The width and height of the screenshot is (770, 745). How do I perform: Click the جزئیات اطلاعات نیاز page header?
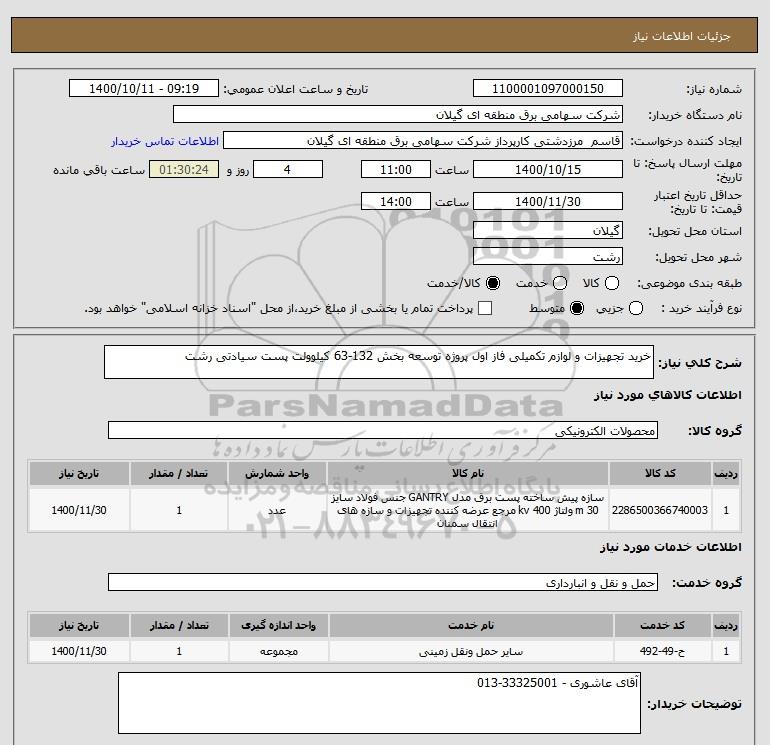pos(682,36)
